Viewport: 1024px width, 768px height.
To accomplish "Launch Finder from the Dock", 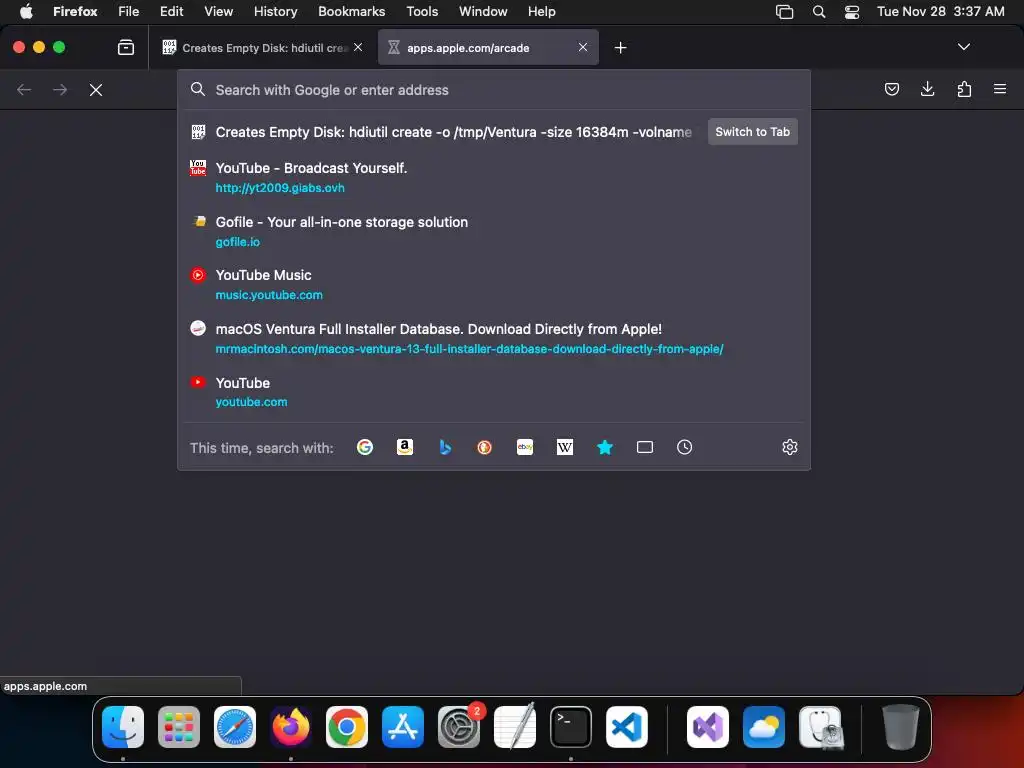I will point(123,727).
